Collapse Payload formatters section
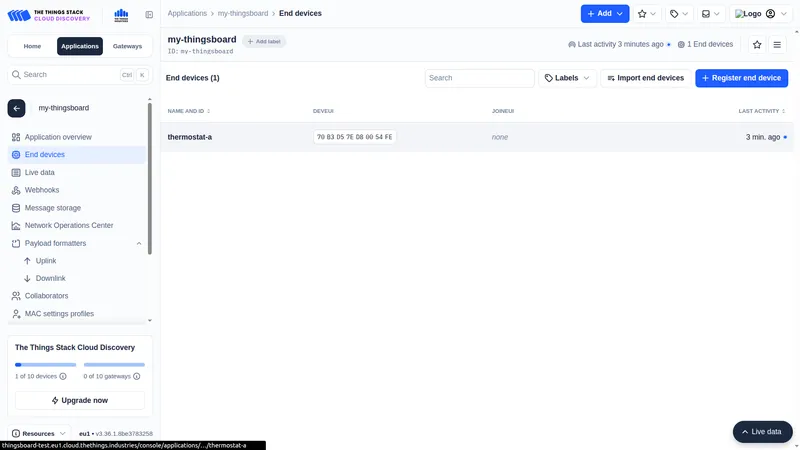 pyautogui.click(x=139, y=243)
